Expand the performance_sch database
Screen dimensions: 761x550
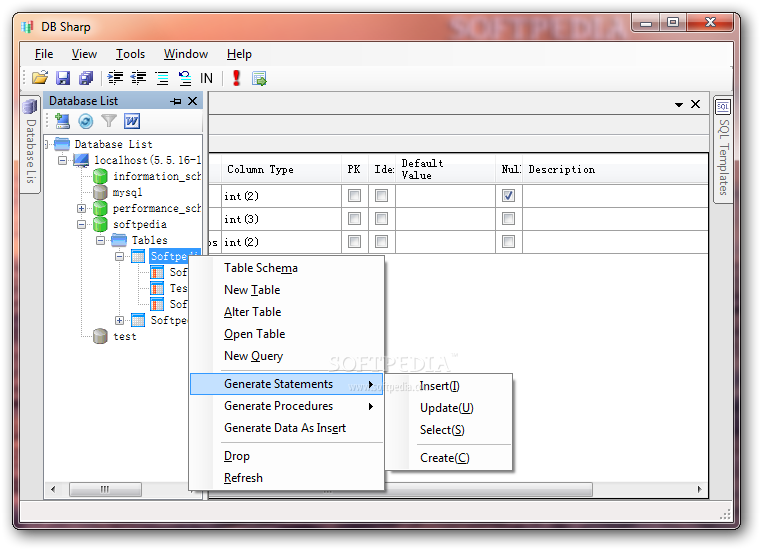[81, 208]
